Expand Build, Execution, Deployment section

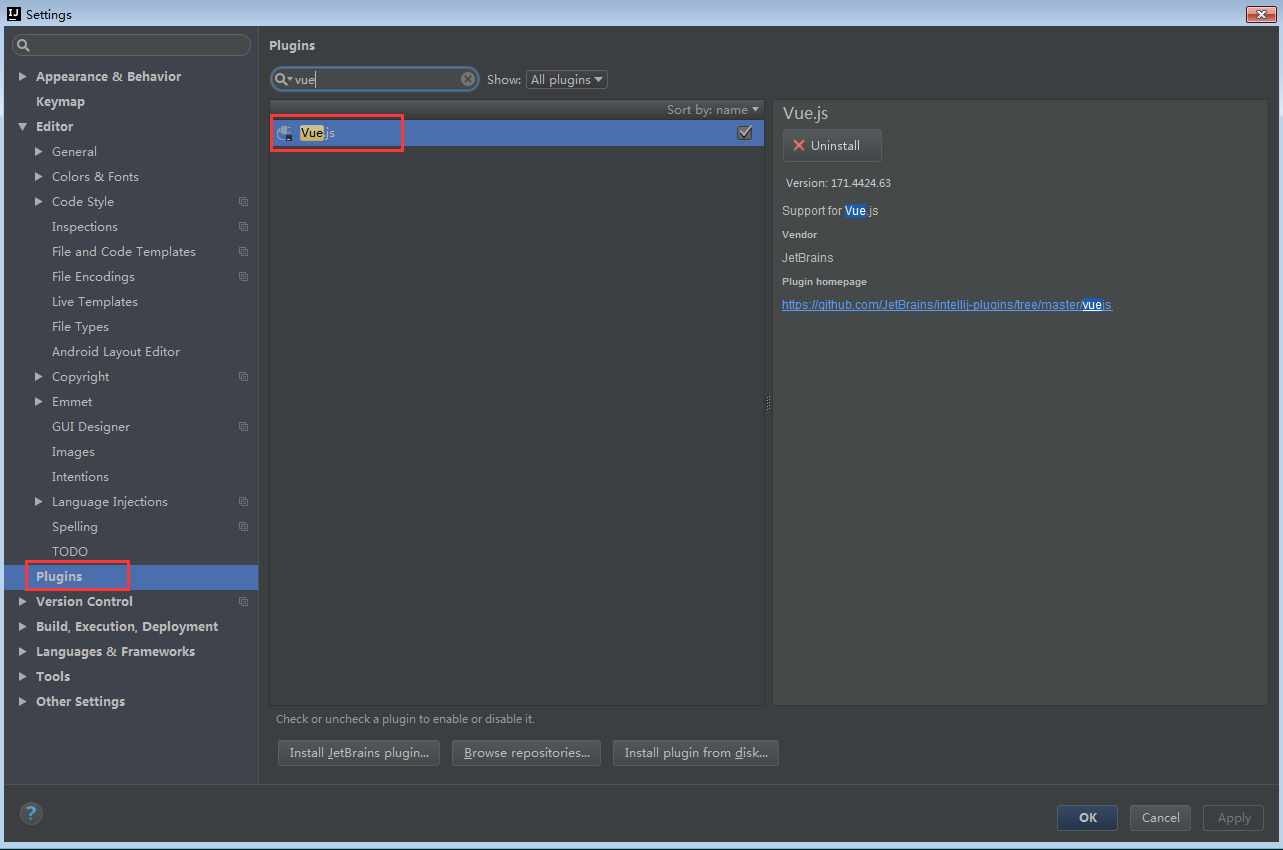pos(23,627)
